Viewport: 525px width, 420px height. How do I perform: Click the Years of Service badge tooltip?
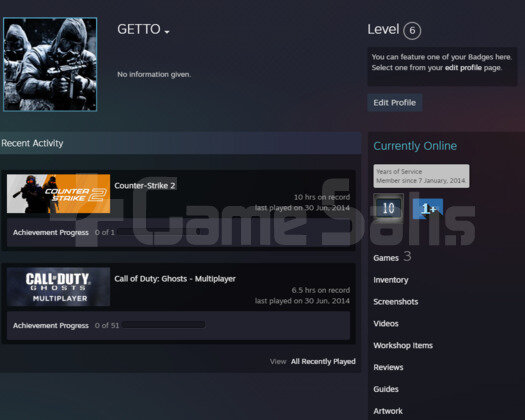coord(421,176)
